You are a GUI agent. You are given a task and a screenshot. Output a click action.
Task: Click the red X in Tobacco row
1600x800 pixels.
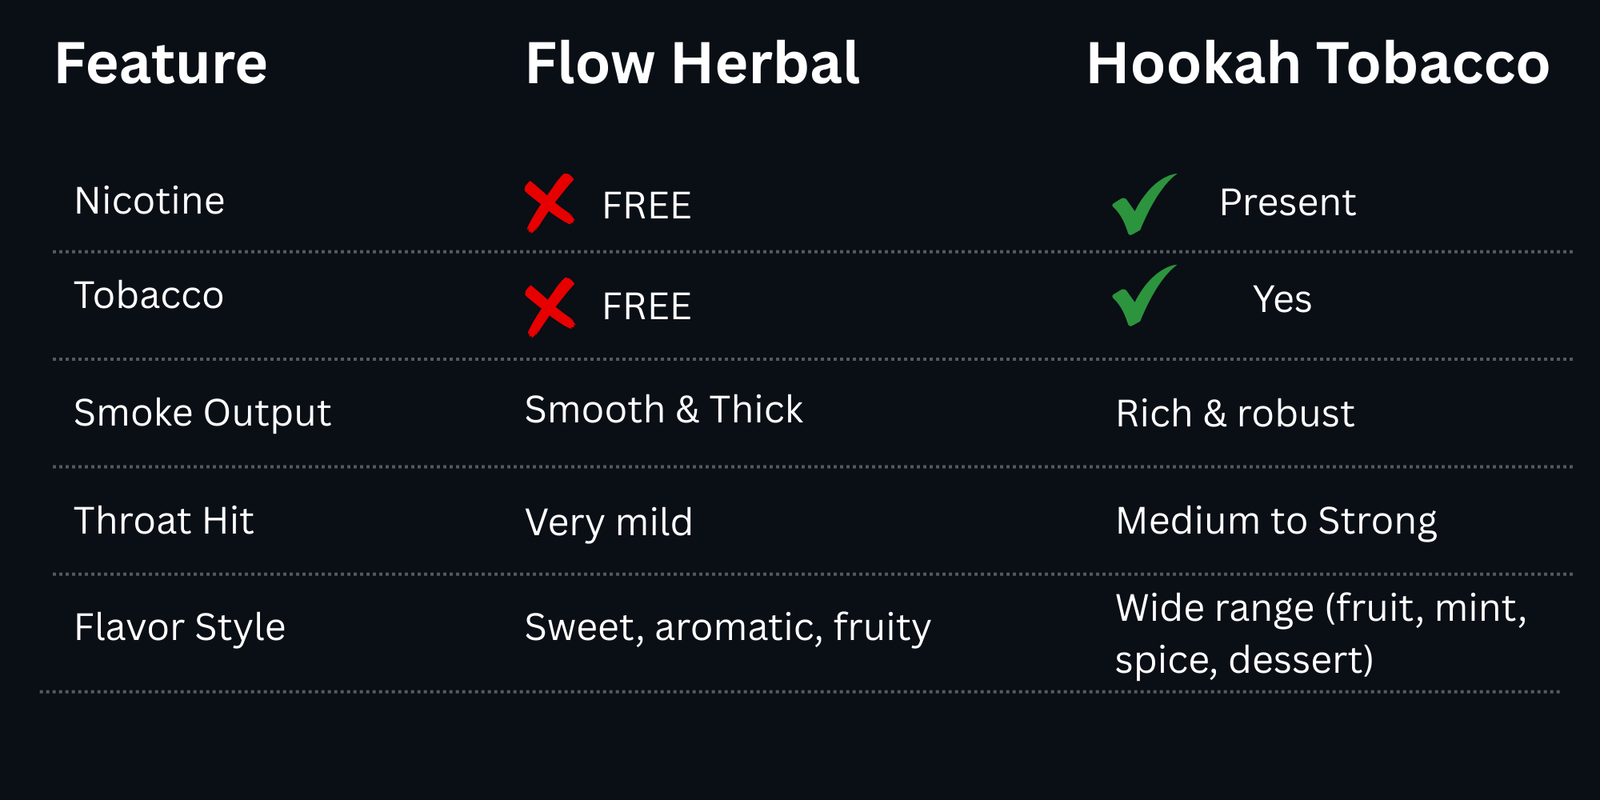coord(550,307)
